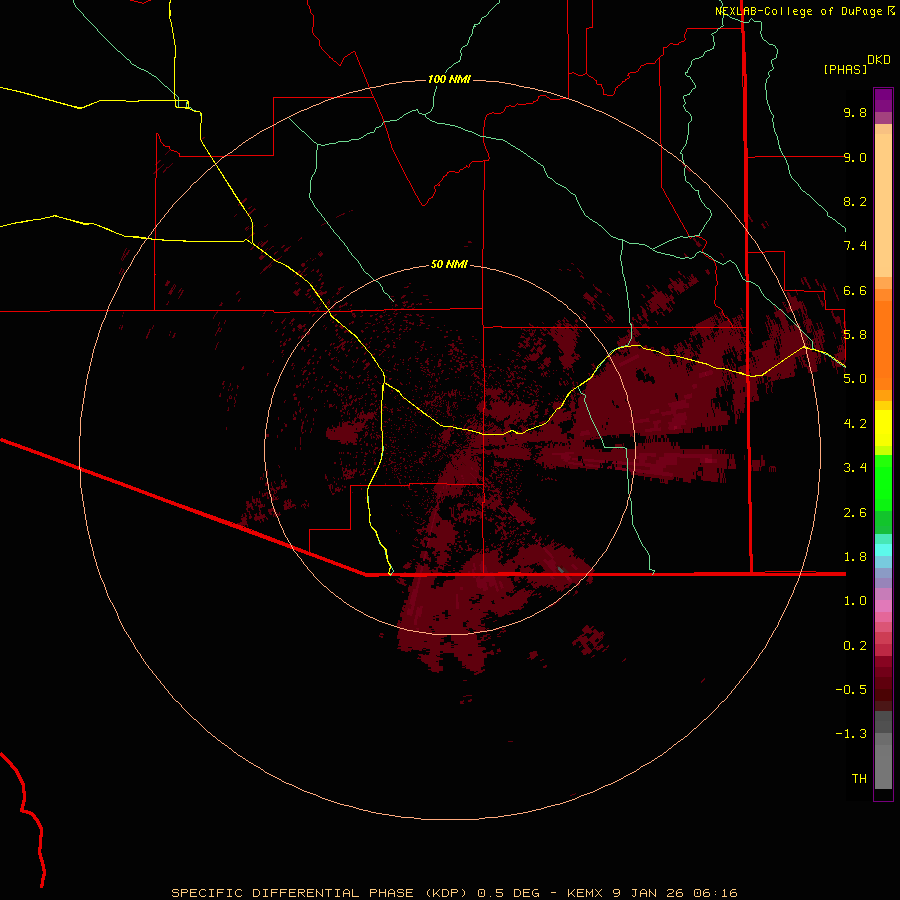Click the cyan segment of the color bar

883,550
